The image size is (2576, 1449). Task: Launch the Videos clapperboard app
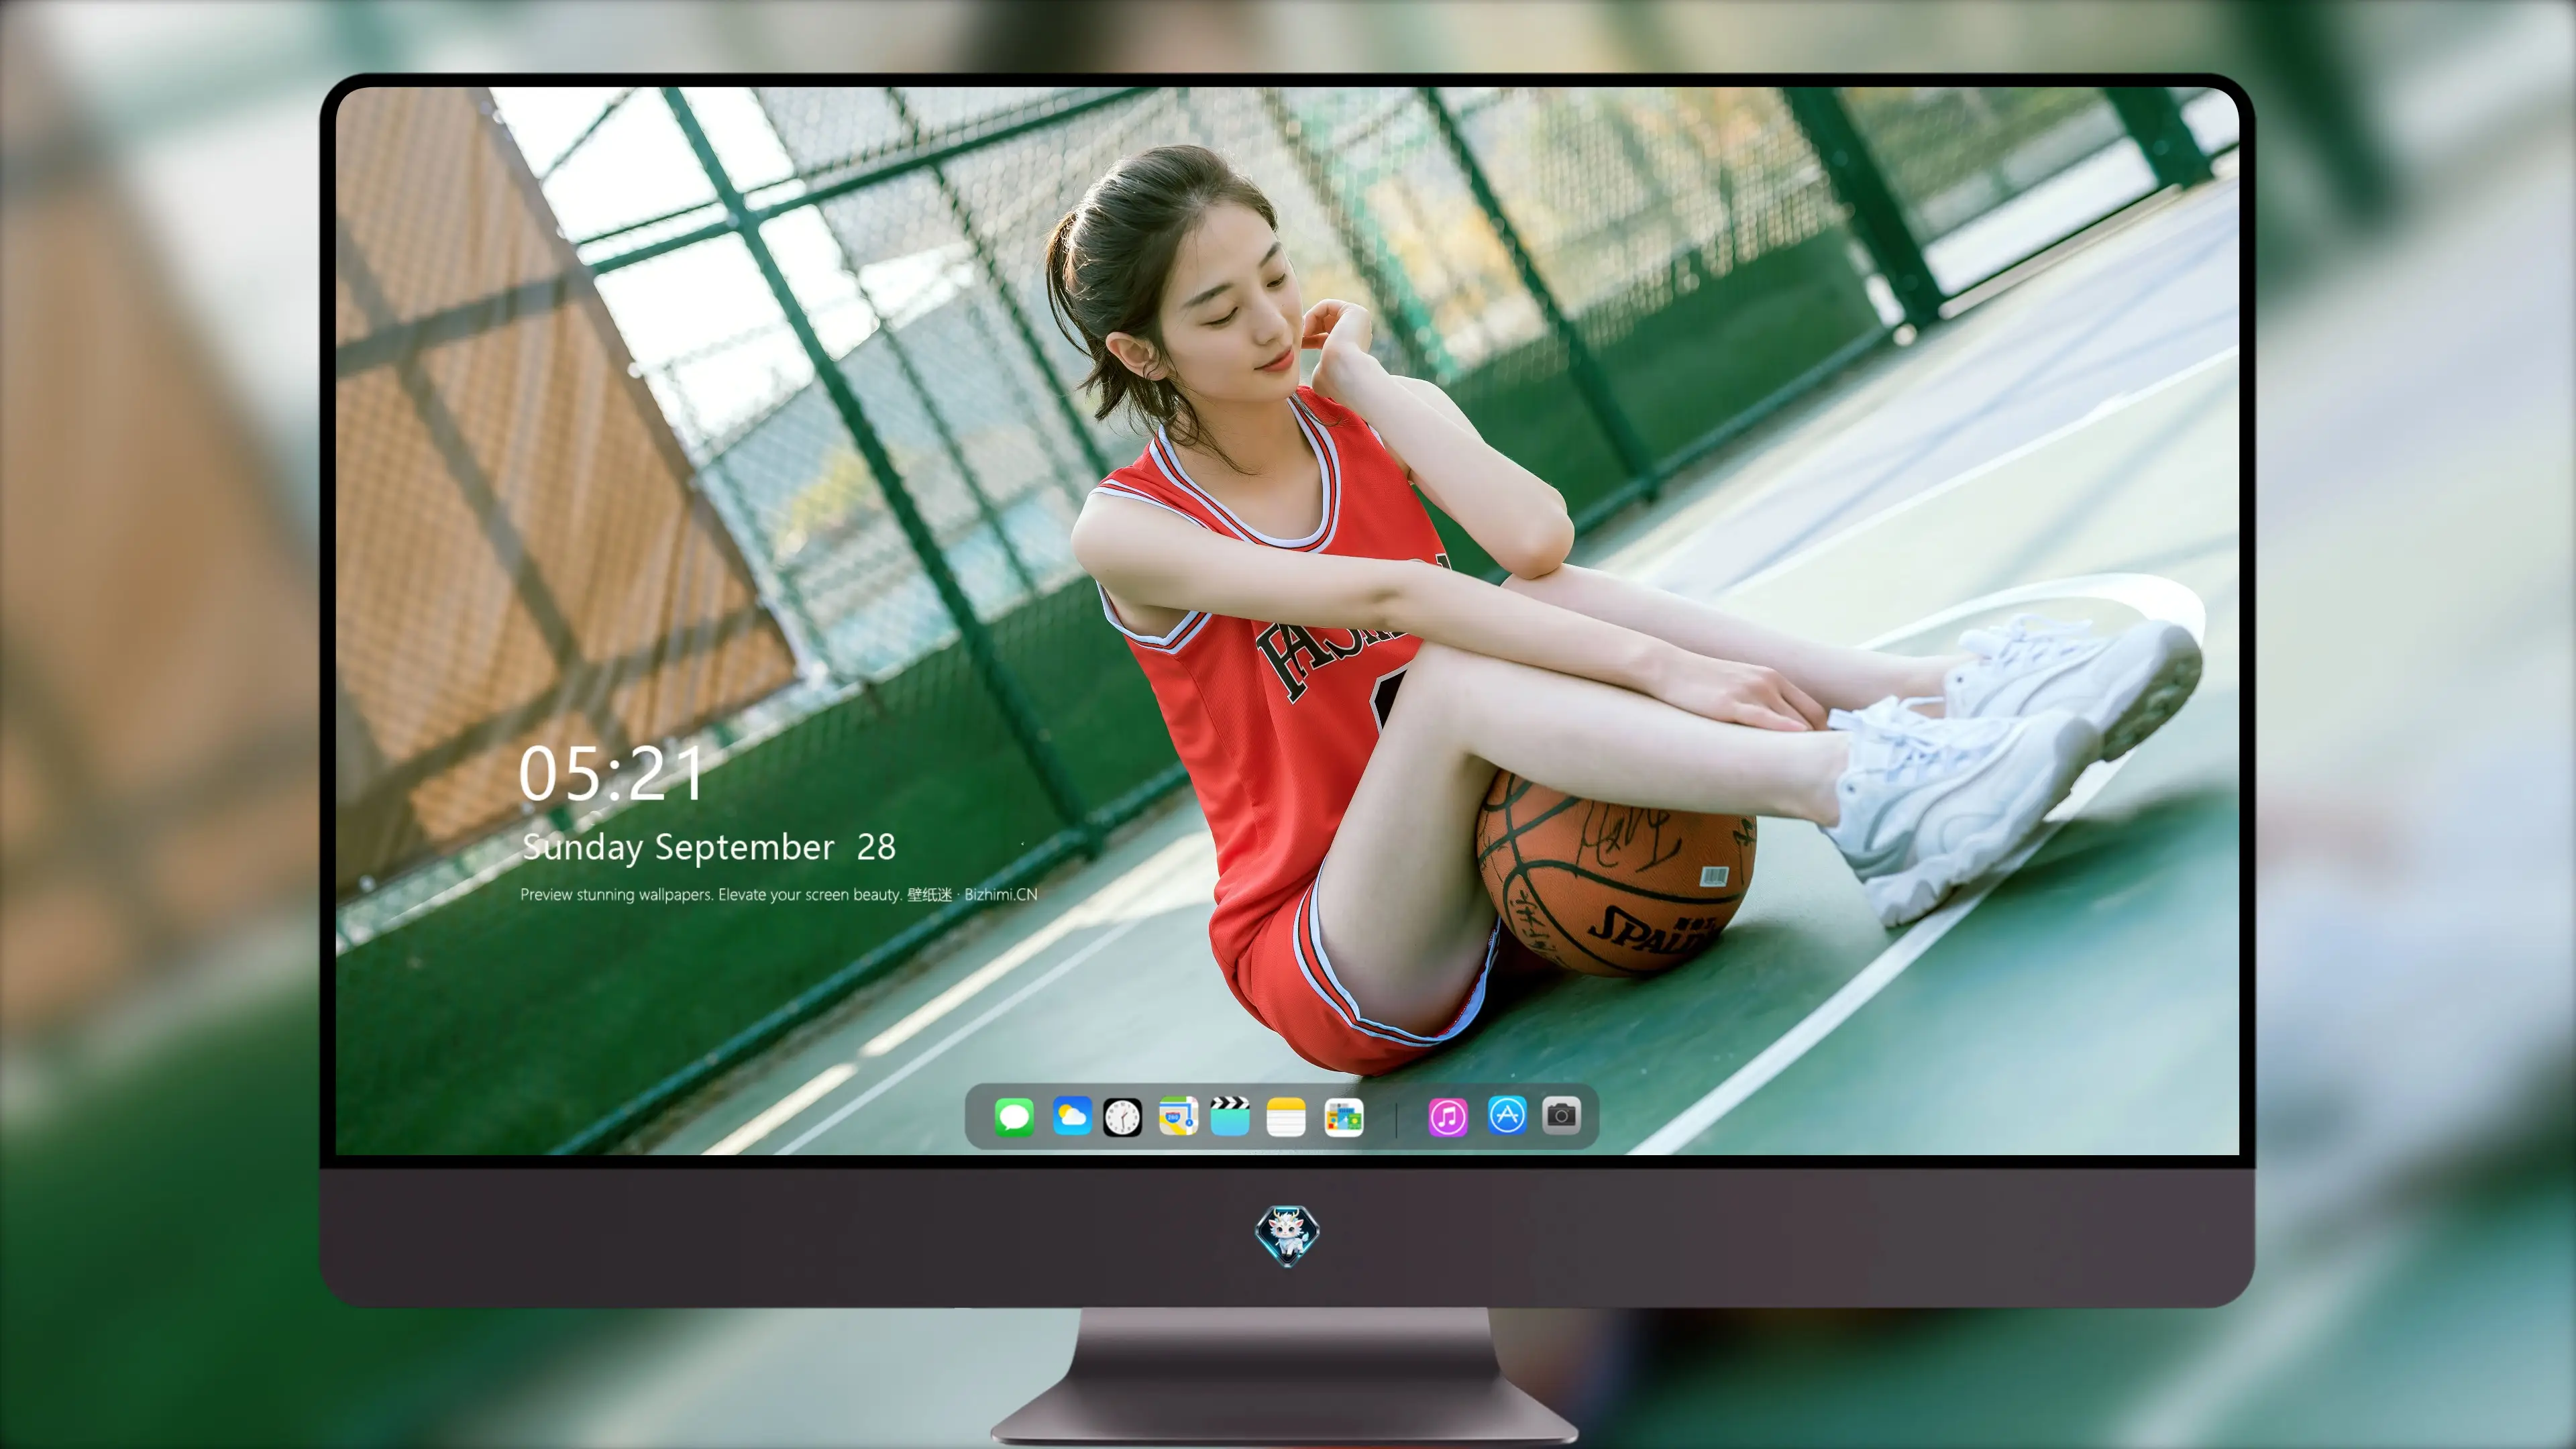tap(1230, 1116)
